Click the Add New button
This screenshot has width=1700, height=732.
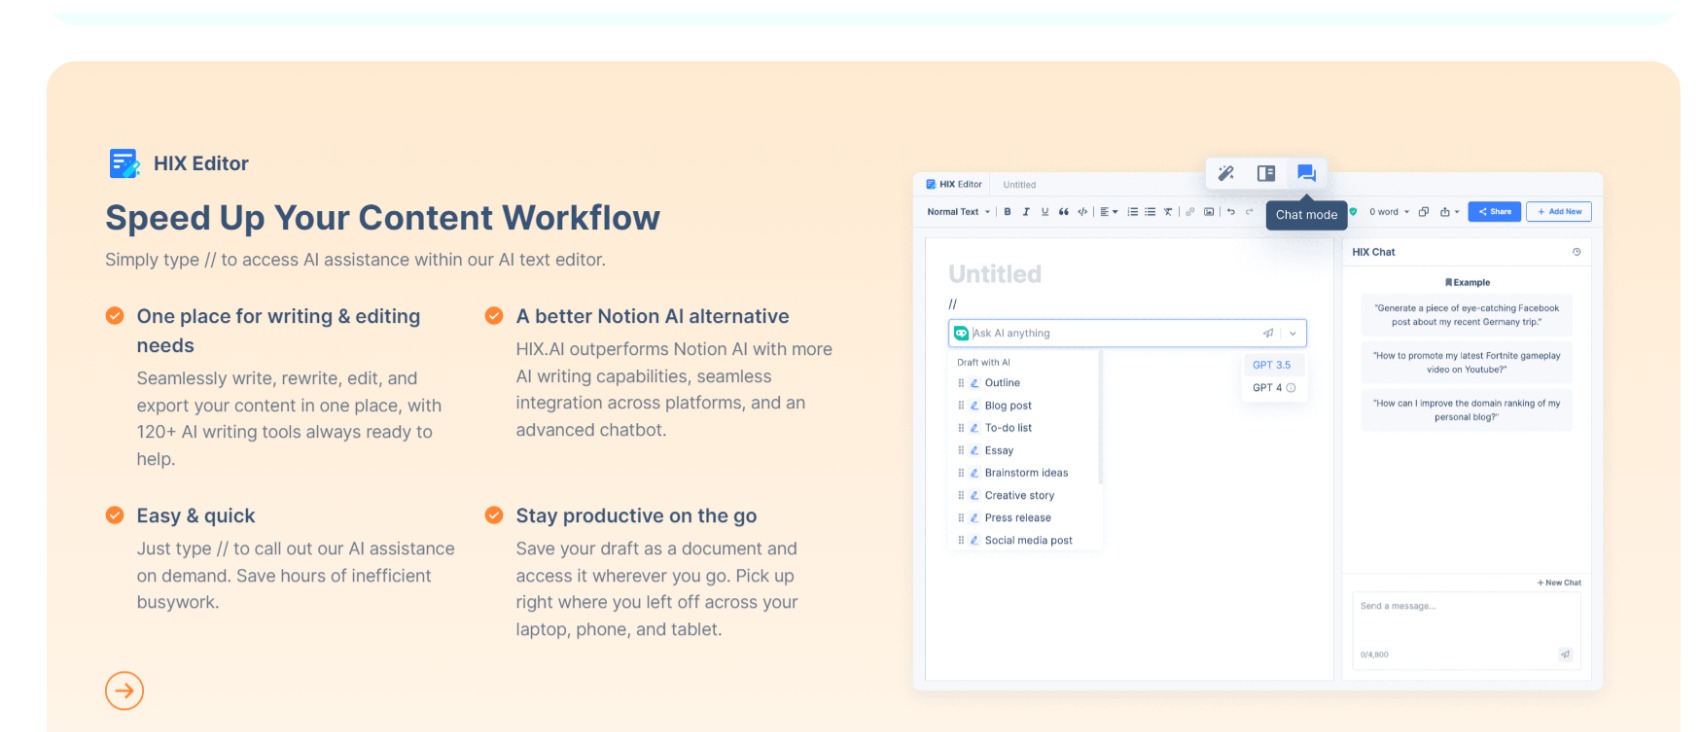[x=1559, y=212]
